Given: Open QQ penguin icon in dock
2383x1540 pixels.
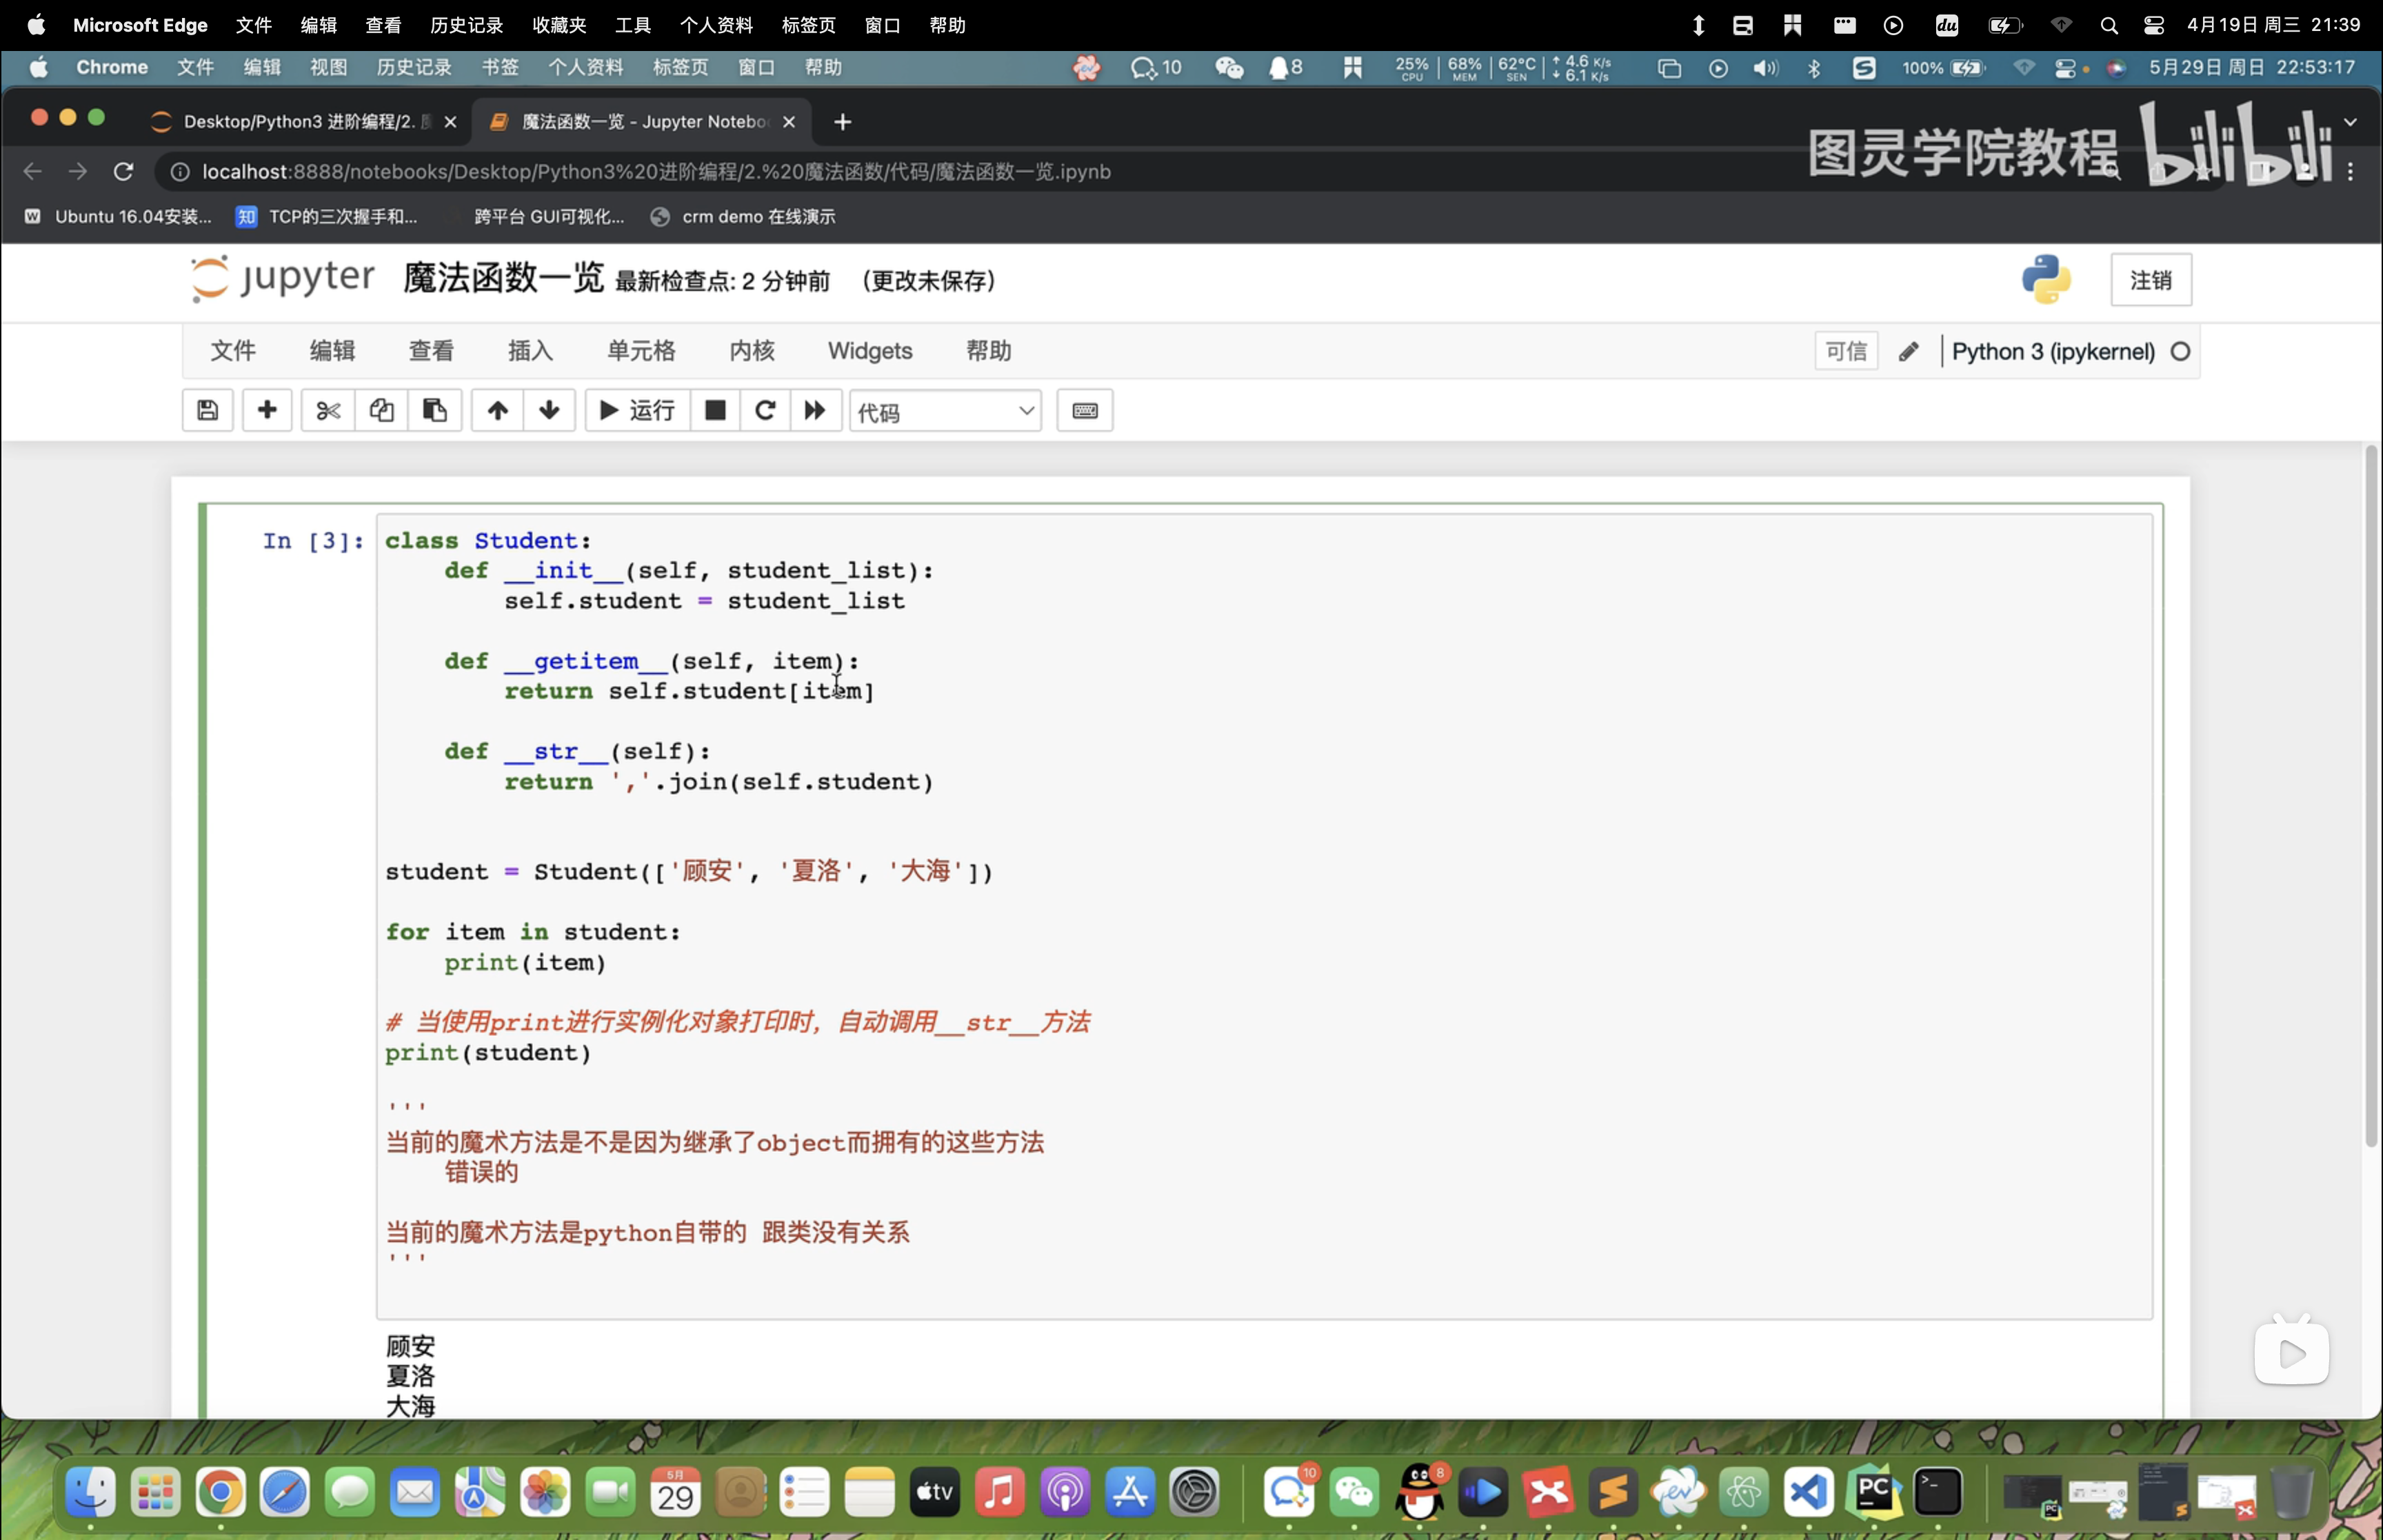Looking at the screenshot, I should [x=1420, y=1493].
